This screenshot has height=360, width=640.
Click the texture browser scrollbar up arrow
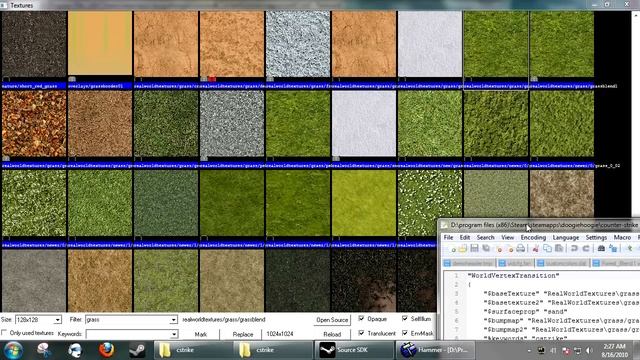636,15
